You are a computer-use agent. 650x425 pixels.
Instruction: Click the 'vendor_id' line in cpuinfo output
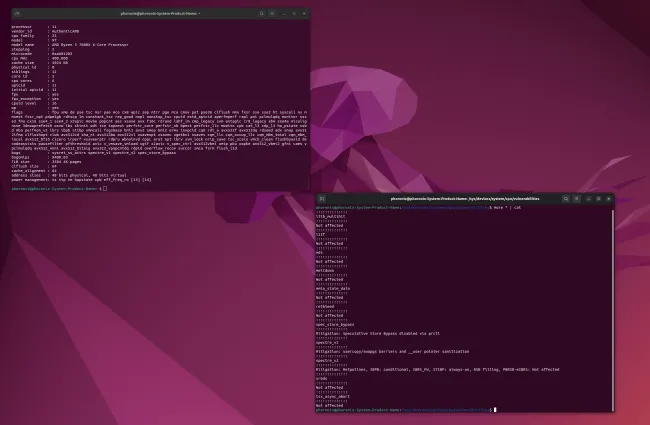[x=45, y=31]
